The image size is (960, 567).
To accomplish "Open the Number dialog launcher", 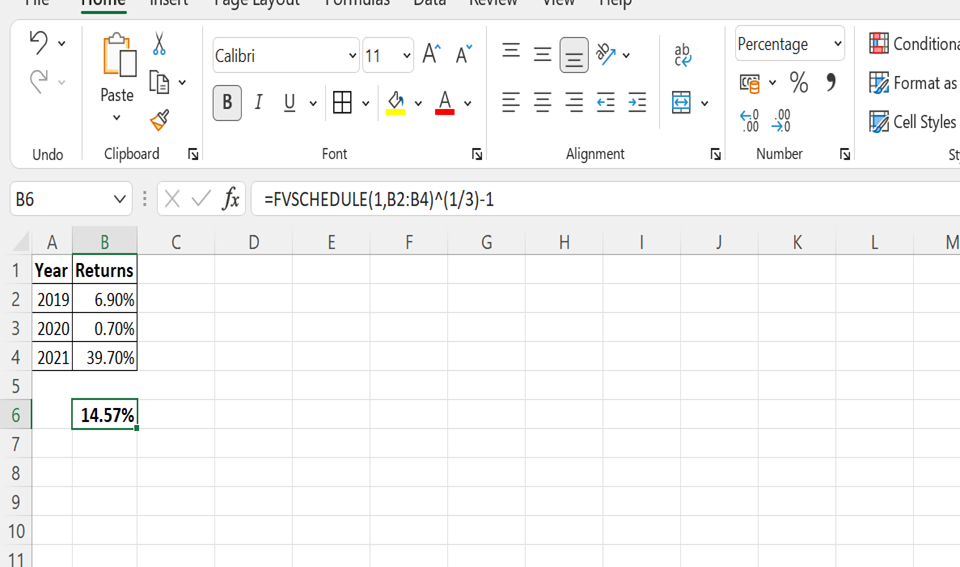I will [845, 154].
